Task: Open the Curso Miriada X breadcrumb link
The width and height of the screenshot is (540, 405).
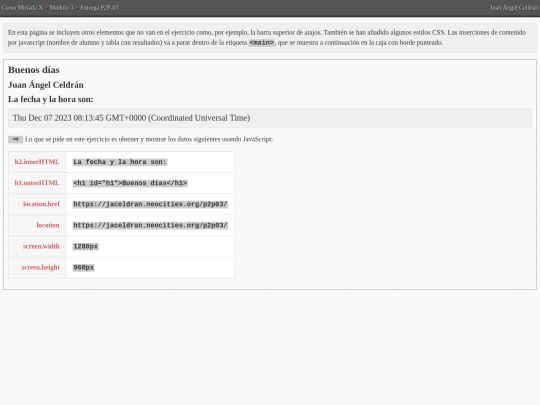Action: point(22,8)
